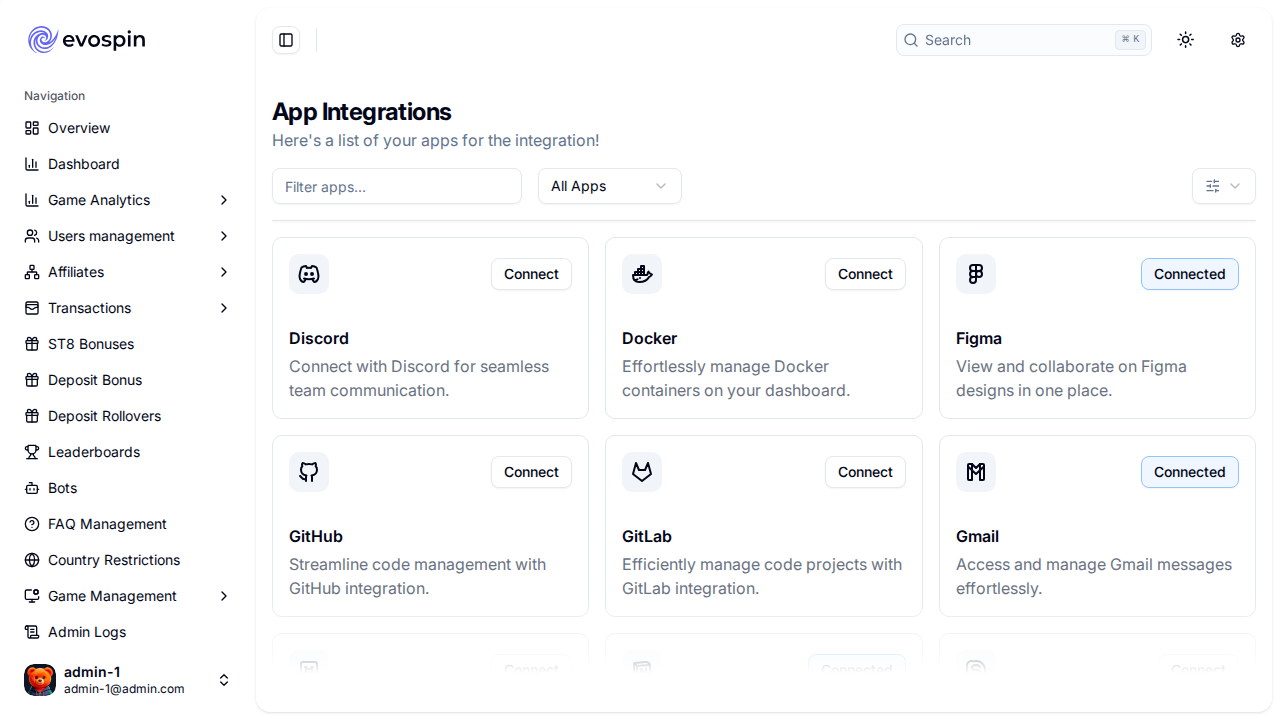The height and width of the screenshot is (720, 1280).
Task: Click Connected button on Figma card
Action: click(x=1190, y=274)
